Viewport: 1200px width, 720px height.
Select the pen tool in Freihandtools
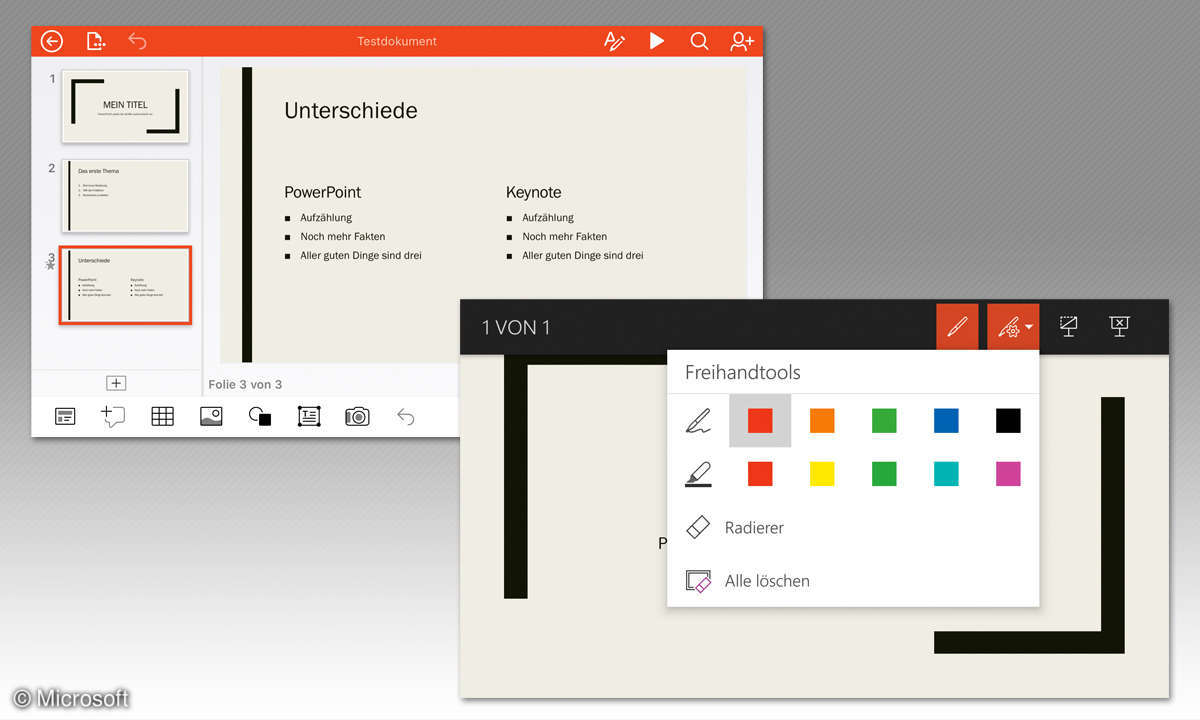tap(698, 421)
